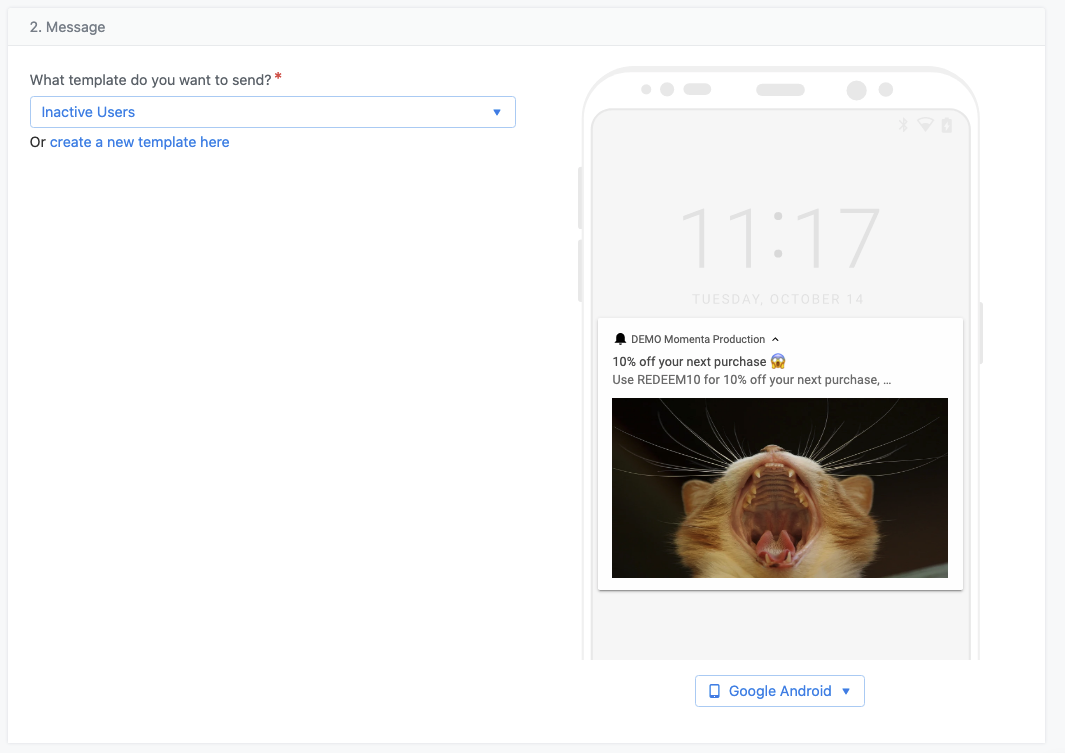
Task: Collapse notification using chevron beside DEMO Momenta Production
Action: [x=775, y=339]
